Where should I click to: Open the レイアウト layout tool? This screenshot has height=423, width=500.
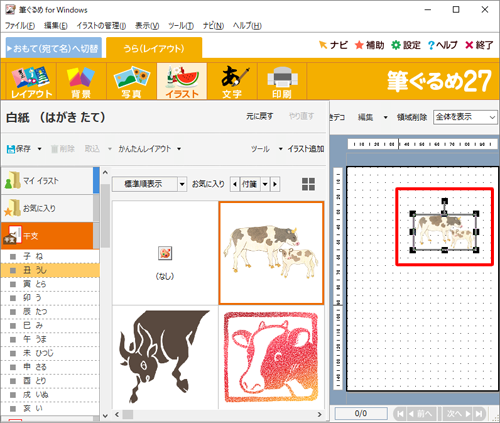31,81
